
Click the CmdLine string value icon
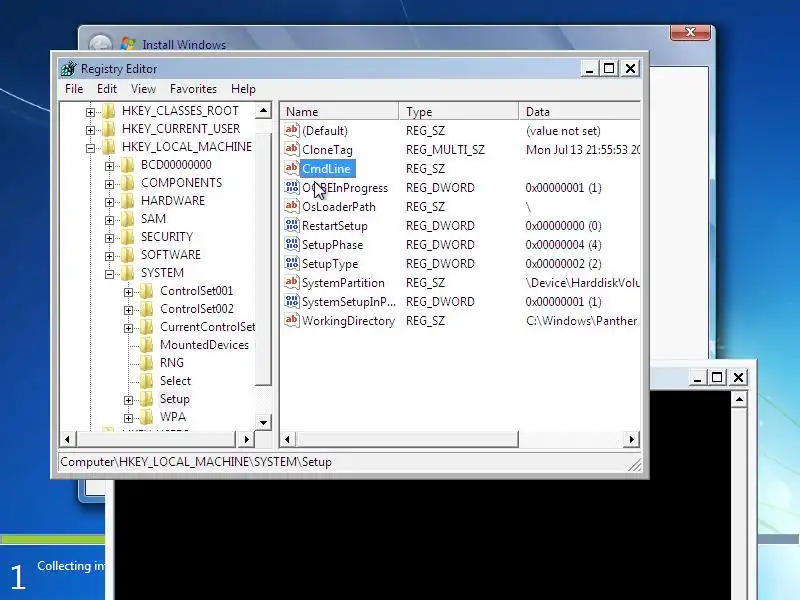point(292,168)
